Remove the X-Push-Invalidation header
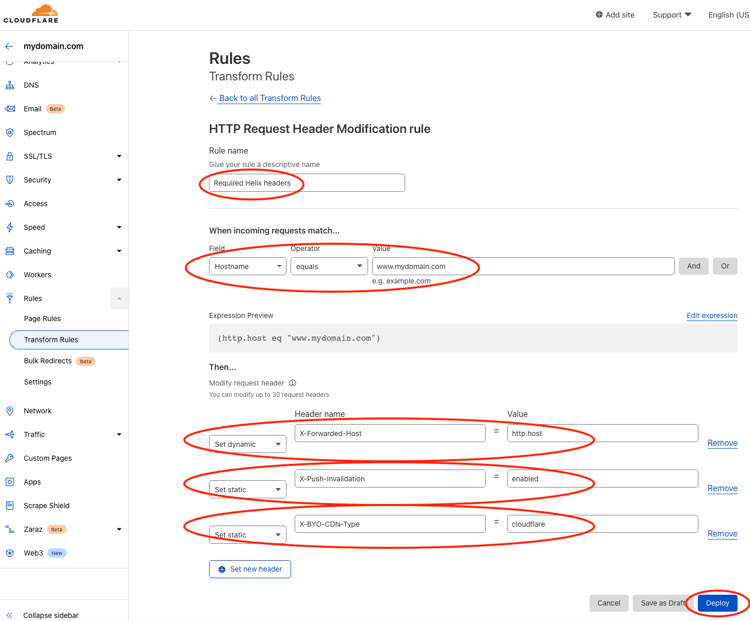Image resolution: width=750 pixels, height=621 pixels. 722,488
